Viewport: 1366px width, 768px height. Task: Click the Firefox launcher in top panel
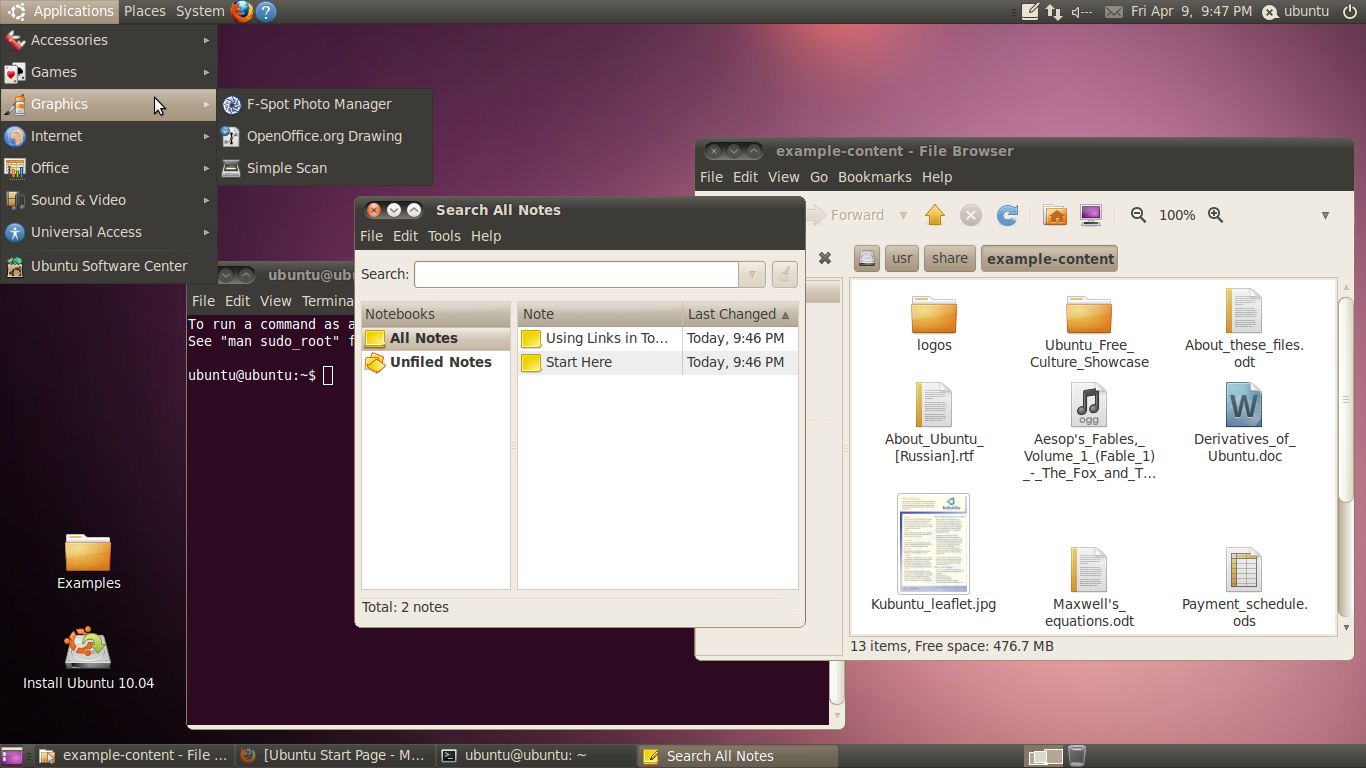pos(242,11)
